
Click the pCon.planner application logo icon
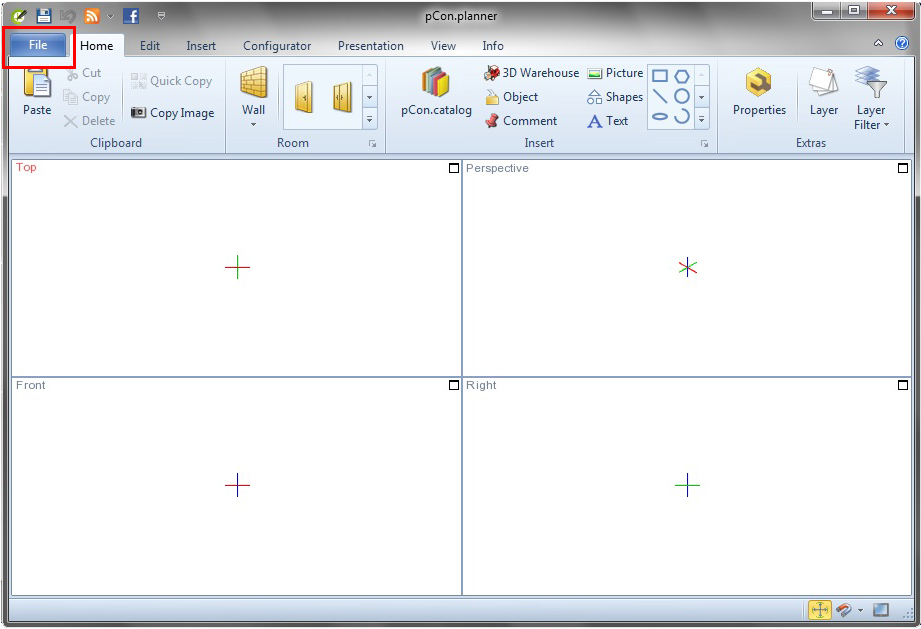click(x=19, y=16)
